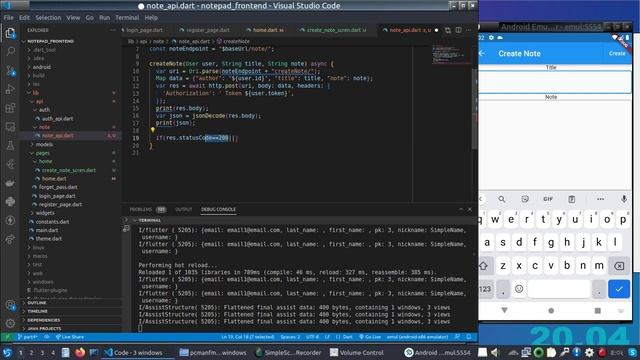
Task: Switch to register_page.dart tab
Action: click(204, 30)
